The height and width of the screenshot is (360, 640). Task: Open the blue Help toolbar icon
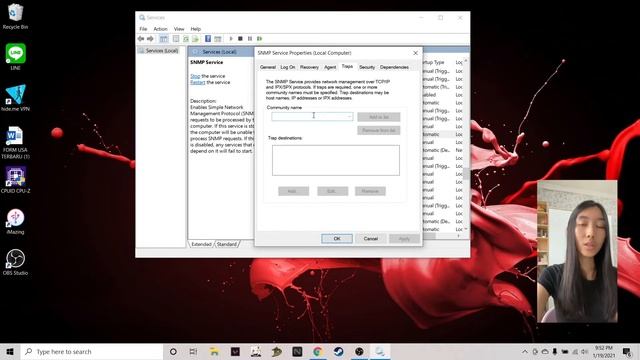(208, 38)
